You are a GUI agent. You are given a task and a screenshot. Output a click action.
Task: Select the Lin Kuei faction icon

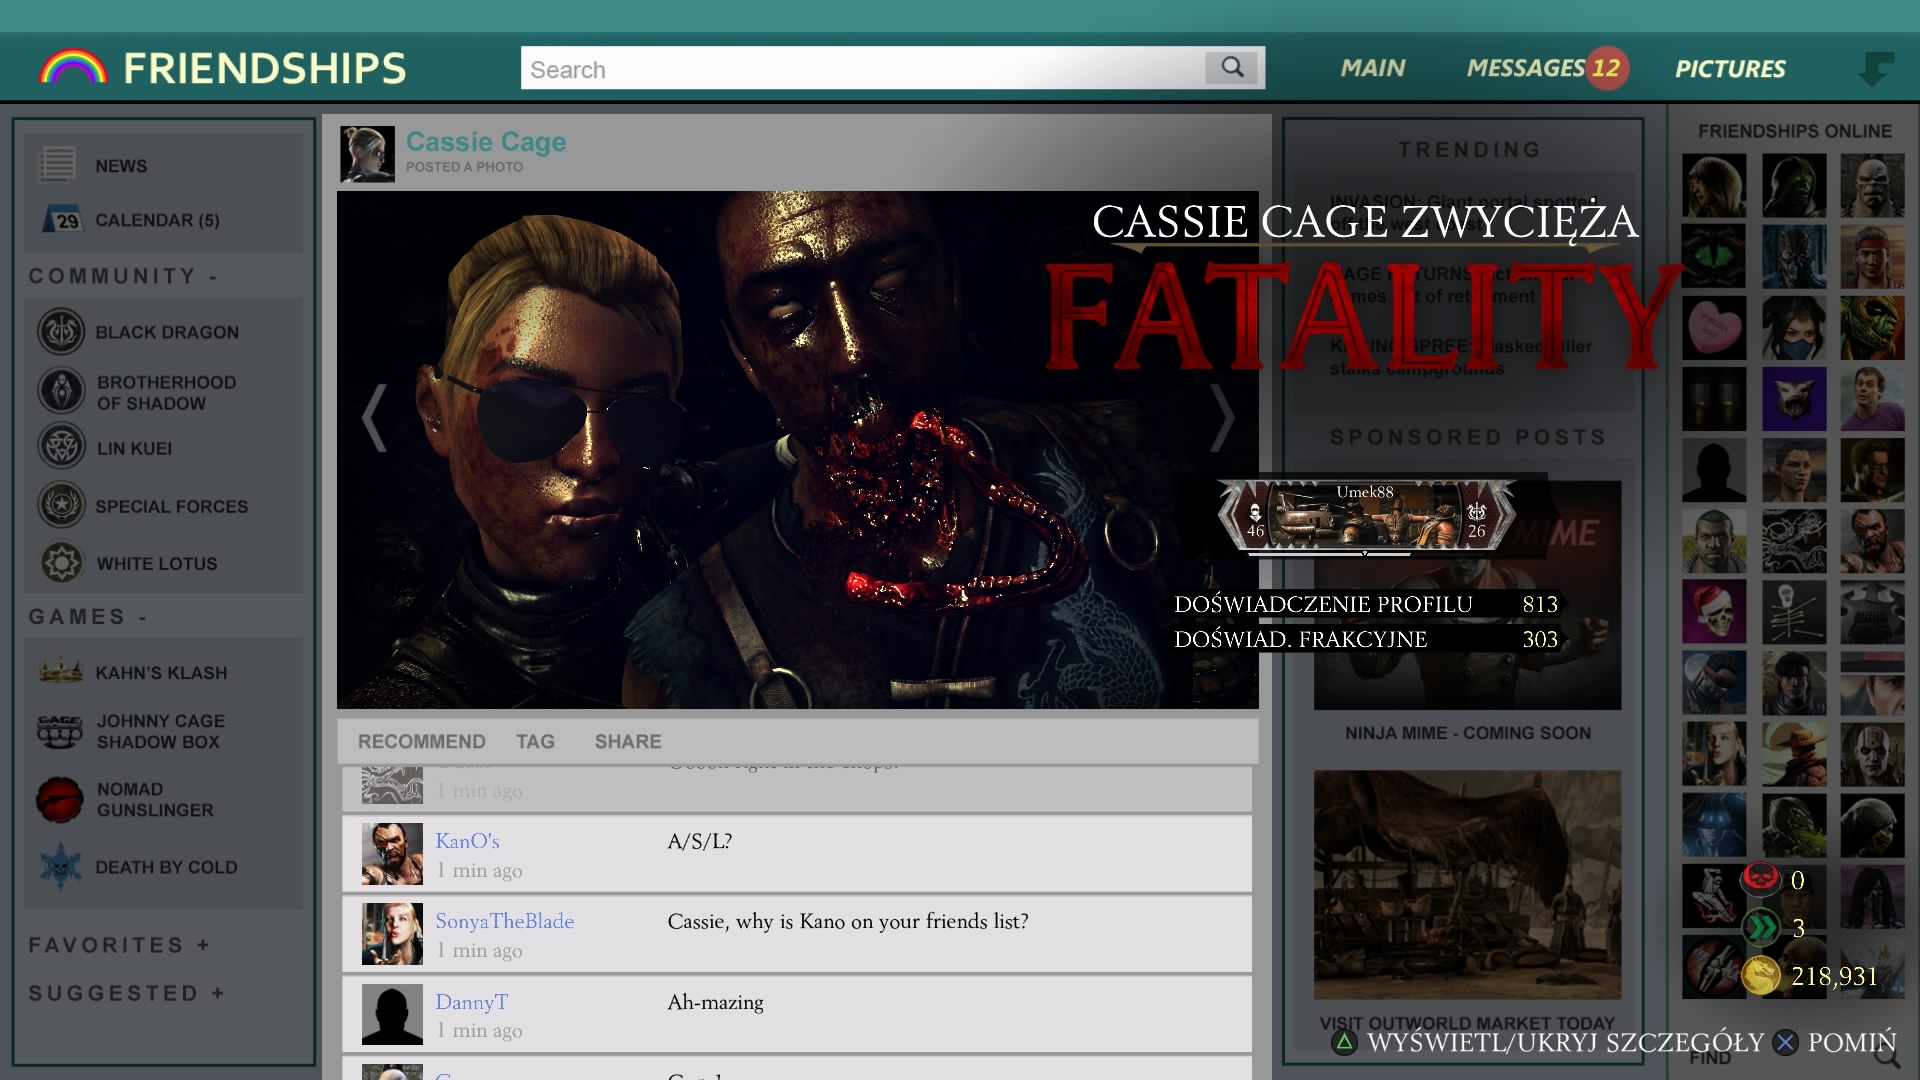click(61, 447)
